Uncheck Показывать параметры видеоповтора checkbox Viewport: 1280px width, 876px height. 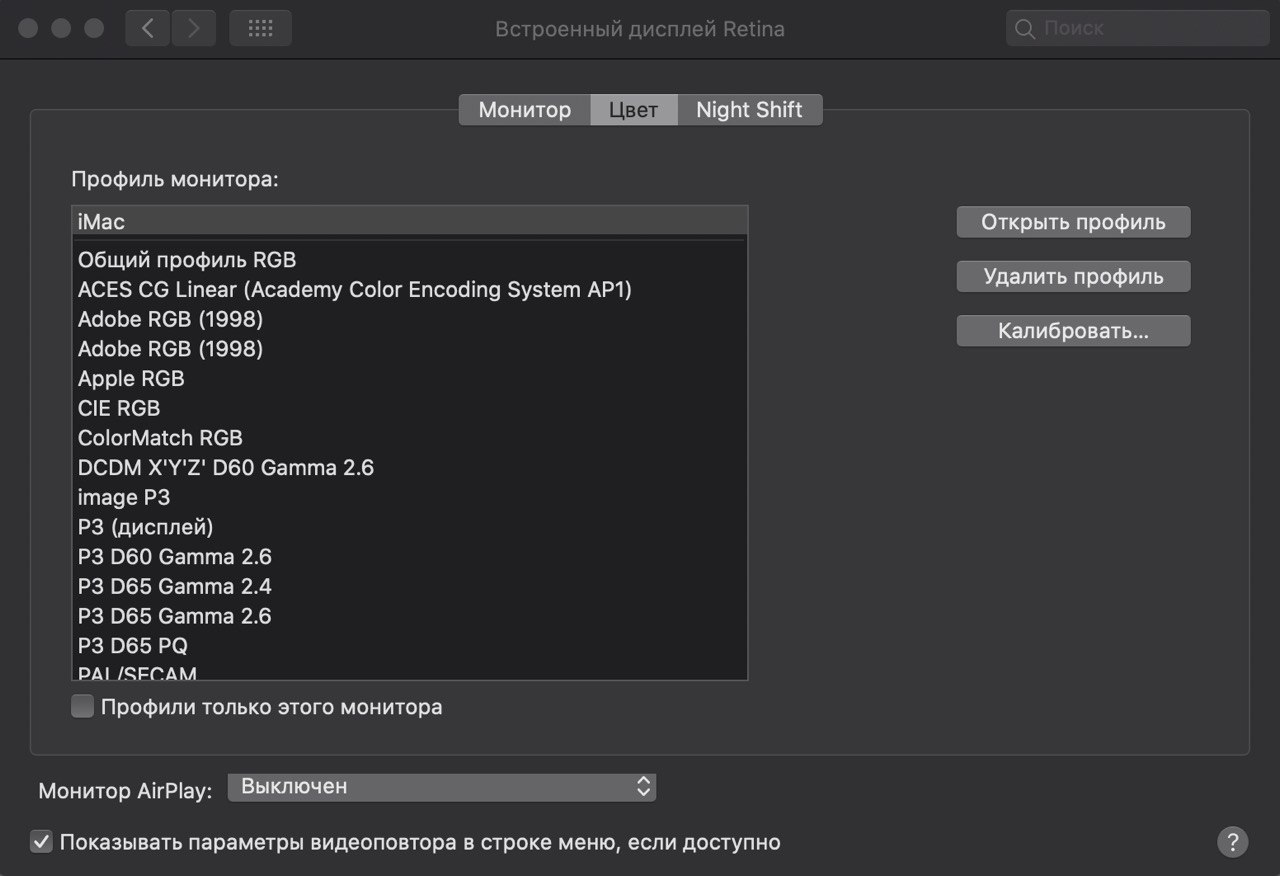[x=42, y=842]
